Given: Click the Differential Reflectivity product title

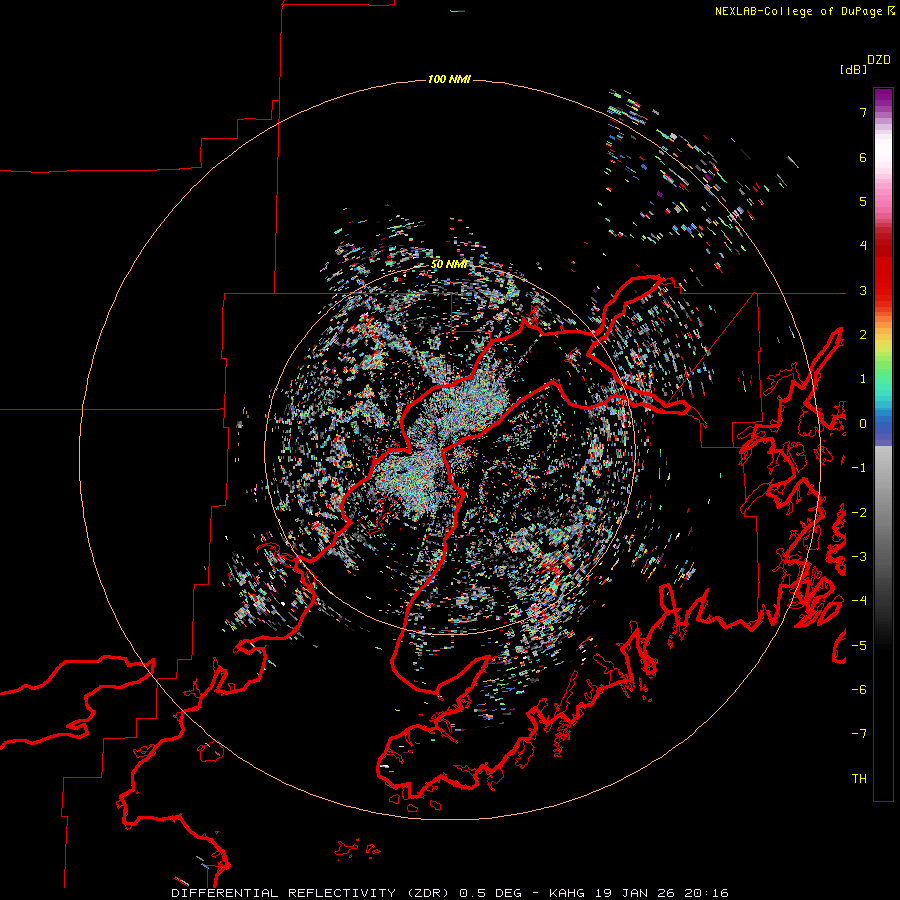Looking at the screenshot, I should coord(312,893).
